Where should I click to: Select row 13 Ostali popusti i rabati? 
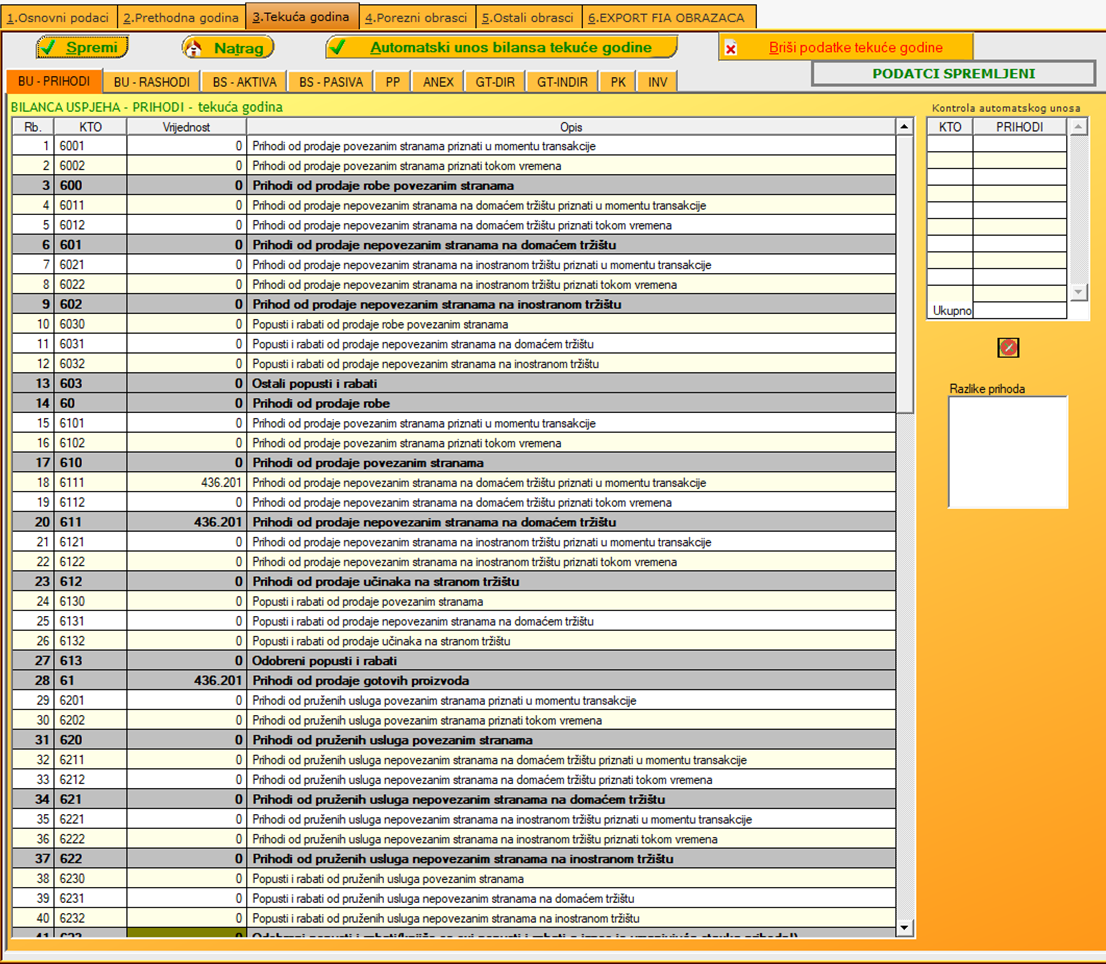[x=454, y=384]
